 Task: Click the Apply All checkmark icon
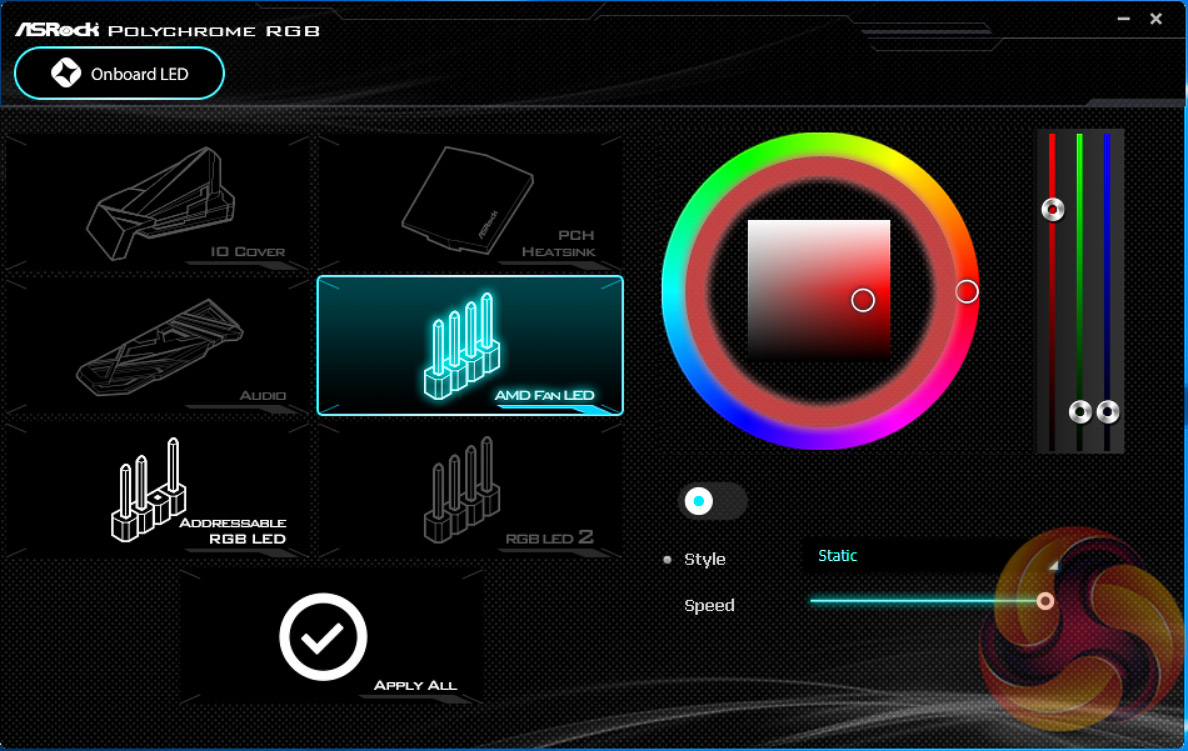[323, 637]
